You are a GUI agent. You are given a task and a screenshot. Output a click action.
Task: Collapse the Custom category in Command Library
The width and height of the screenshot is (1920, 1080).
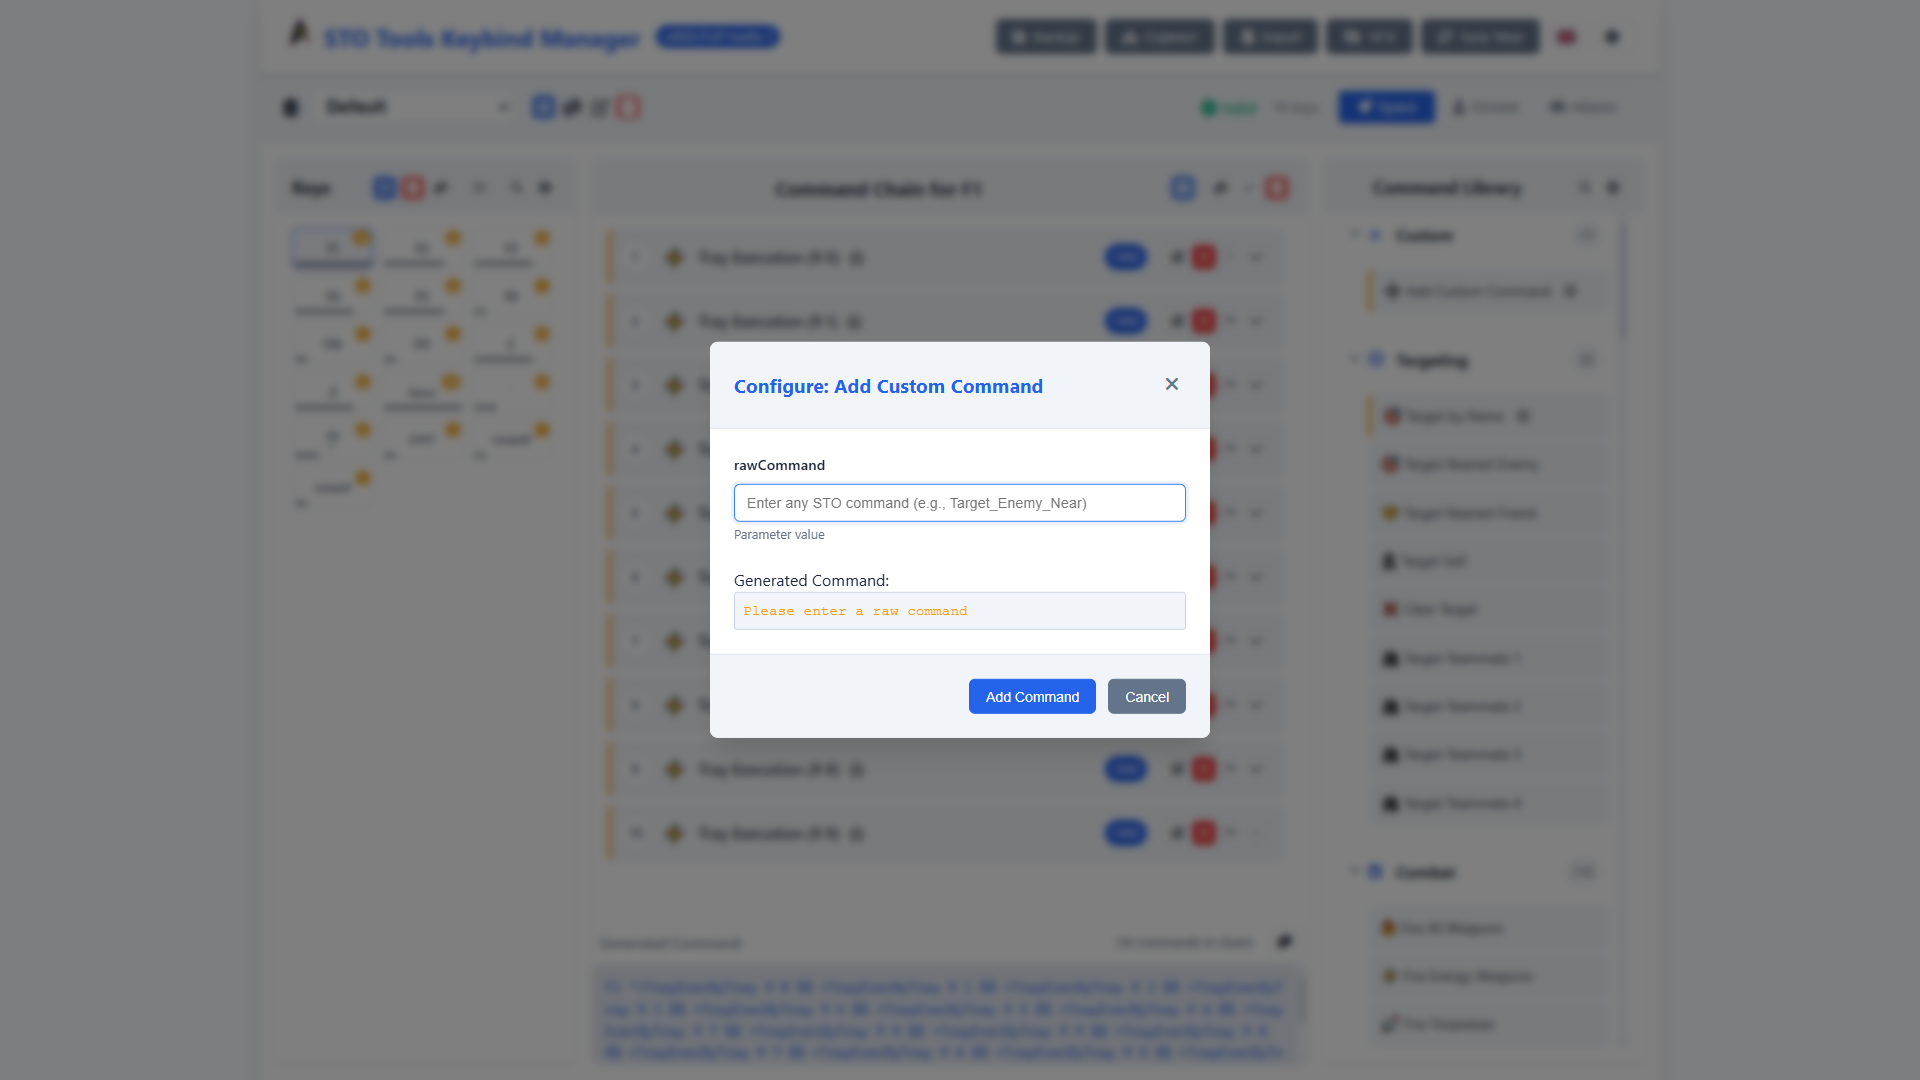click(1354, 235)
